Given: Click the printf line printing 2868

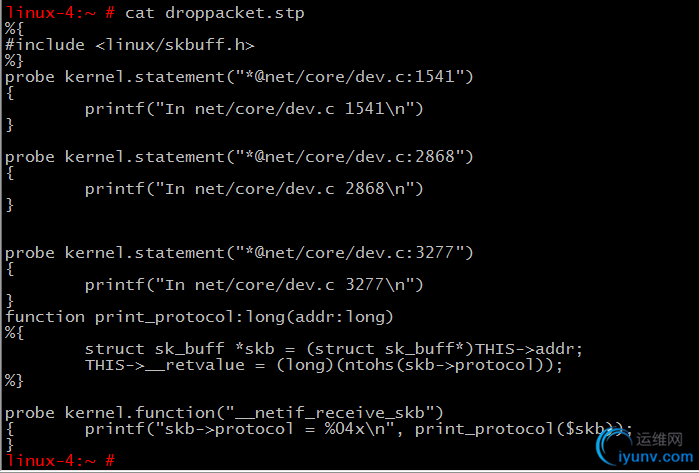Looking at the screenshot, I should pyautogui.click(x=254, y=188).
